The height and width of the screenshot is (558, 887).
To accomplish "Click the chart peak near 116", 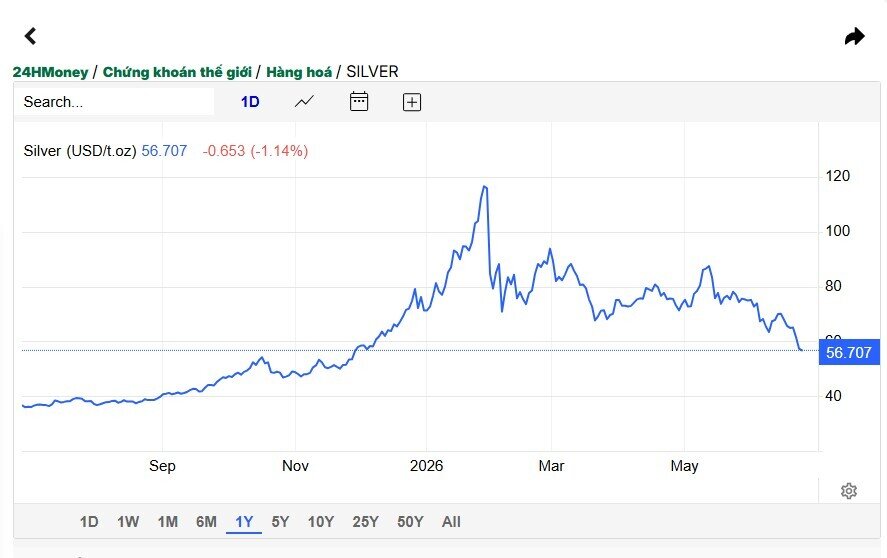I will 485,187.
